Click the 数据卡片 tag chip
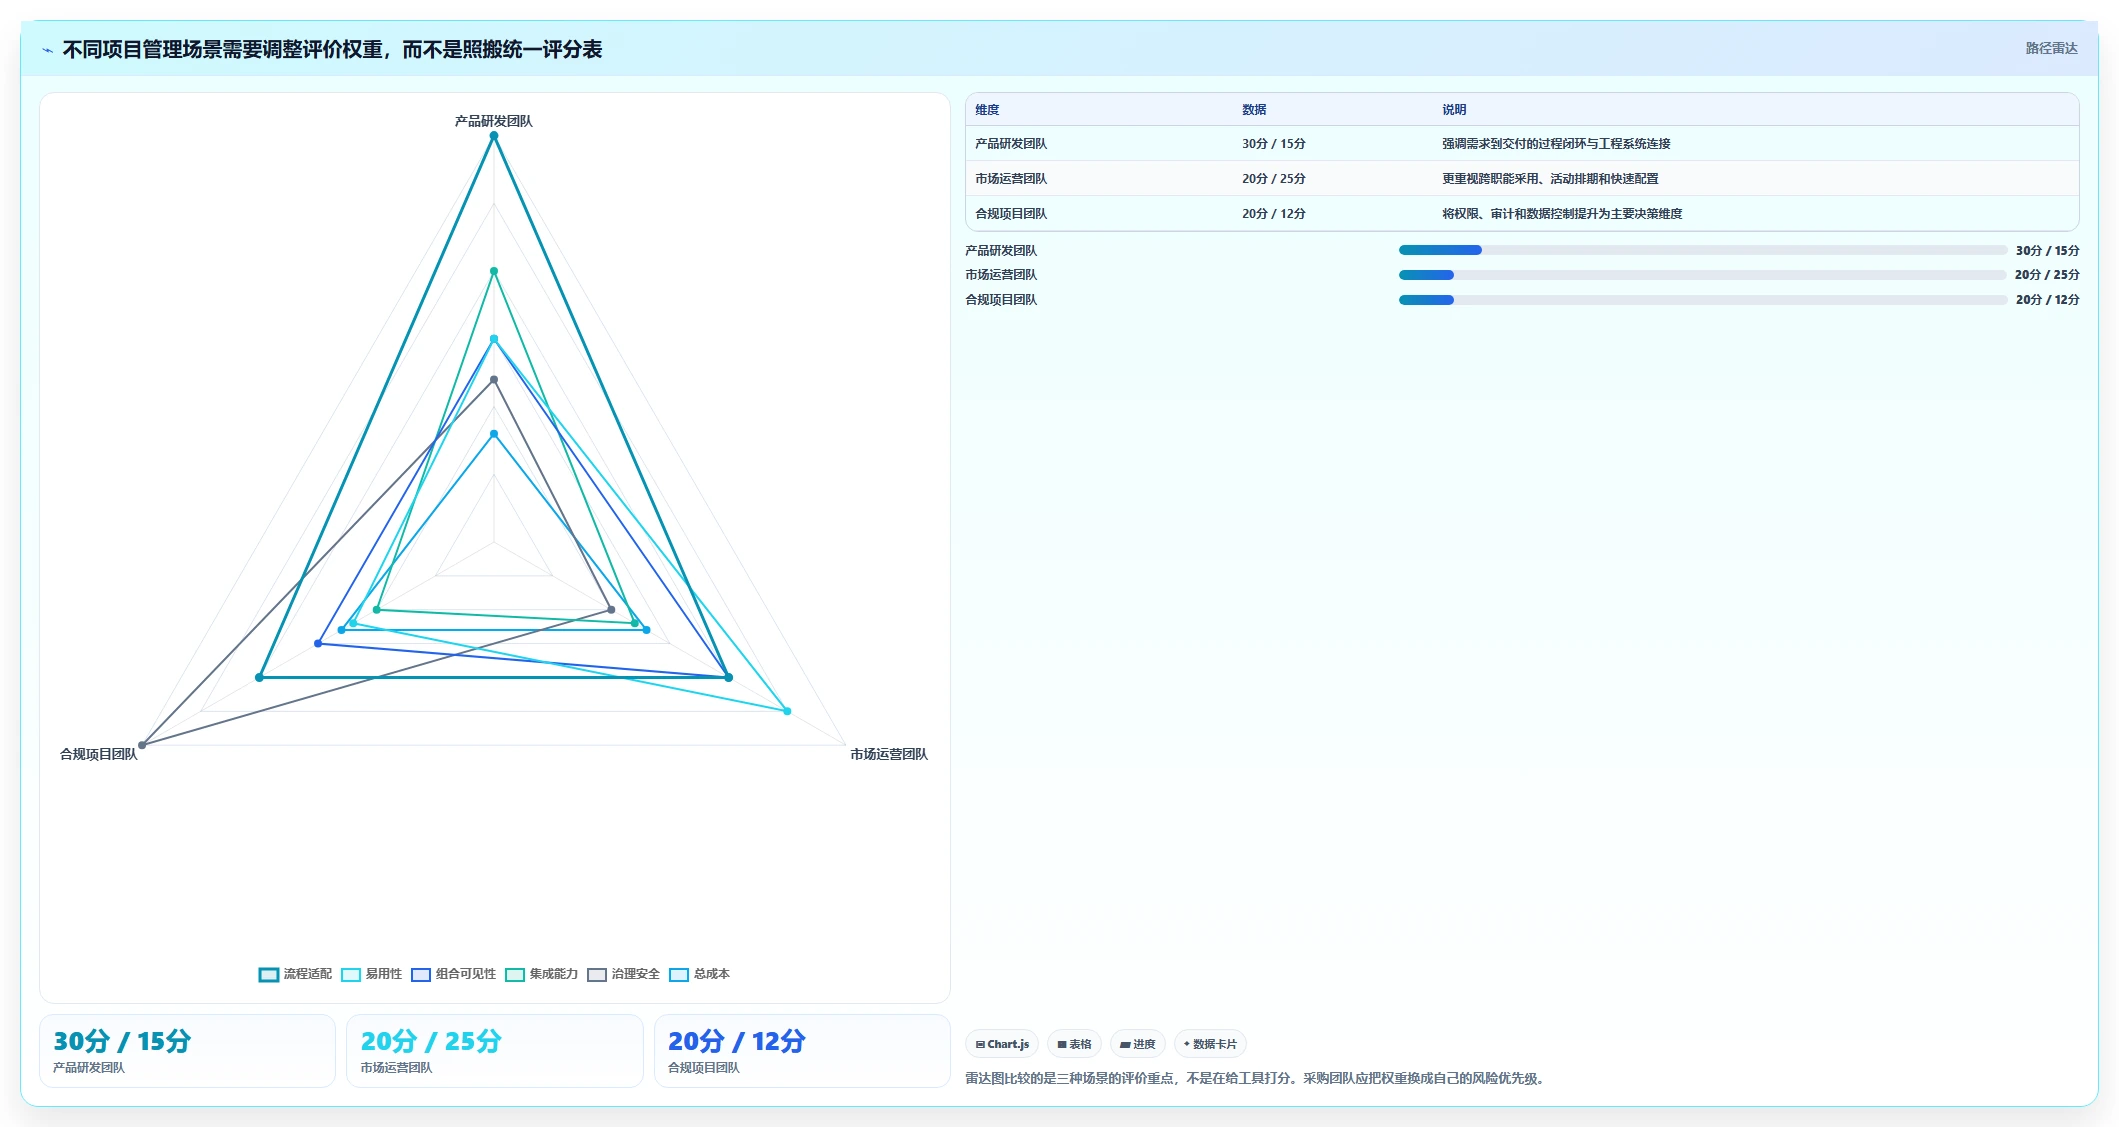 click(x=1210, y=1044)
